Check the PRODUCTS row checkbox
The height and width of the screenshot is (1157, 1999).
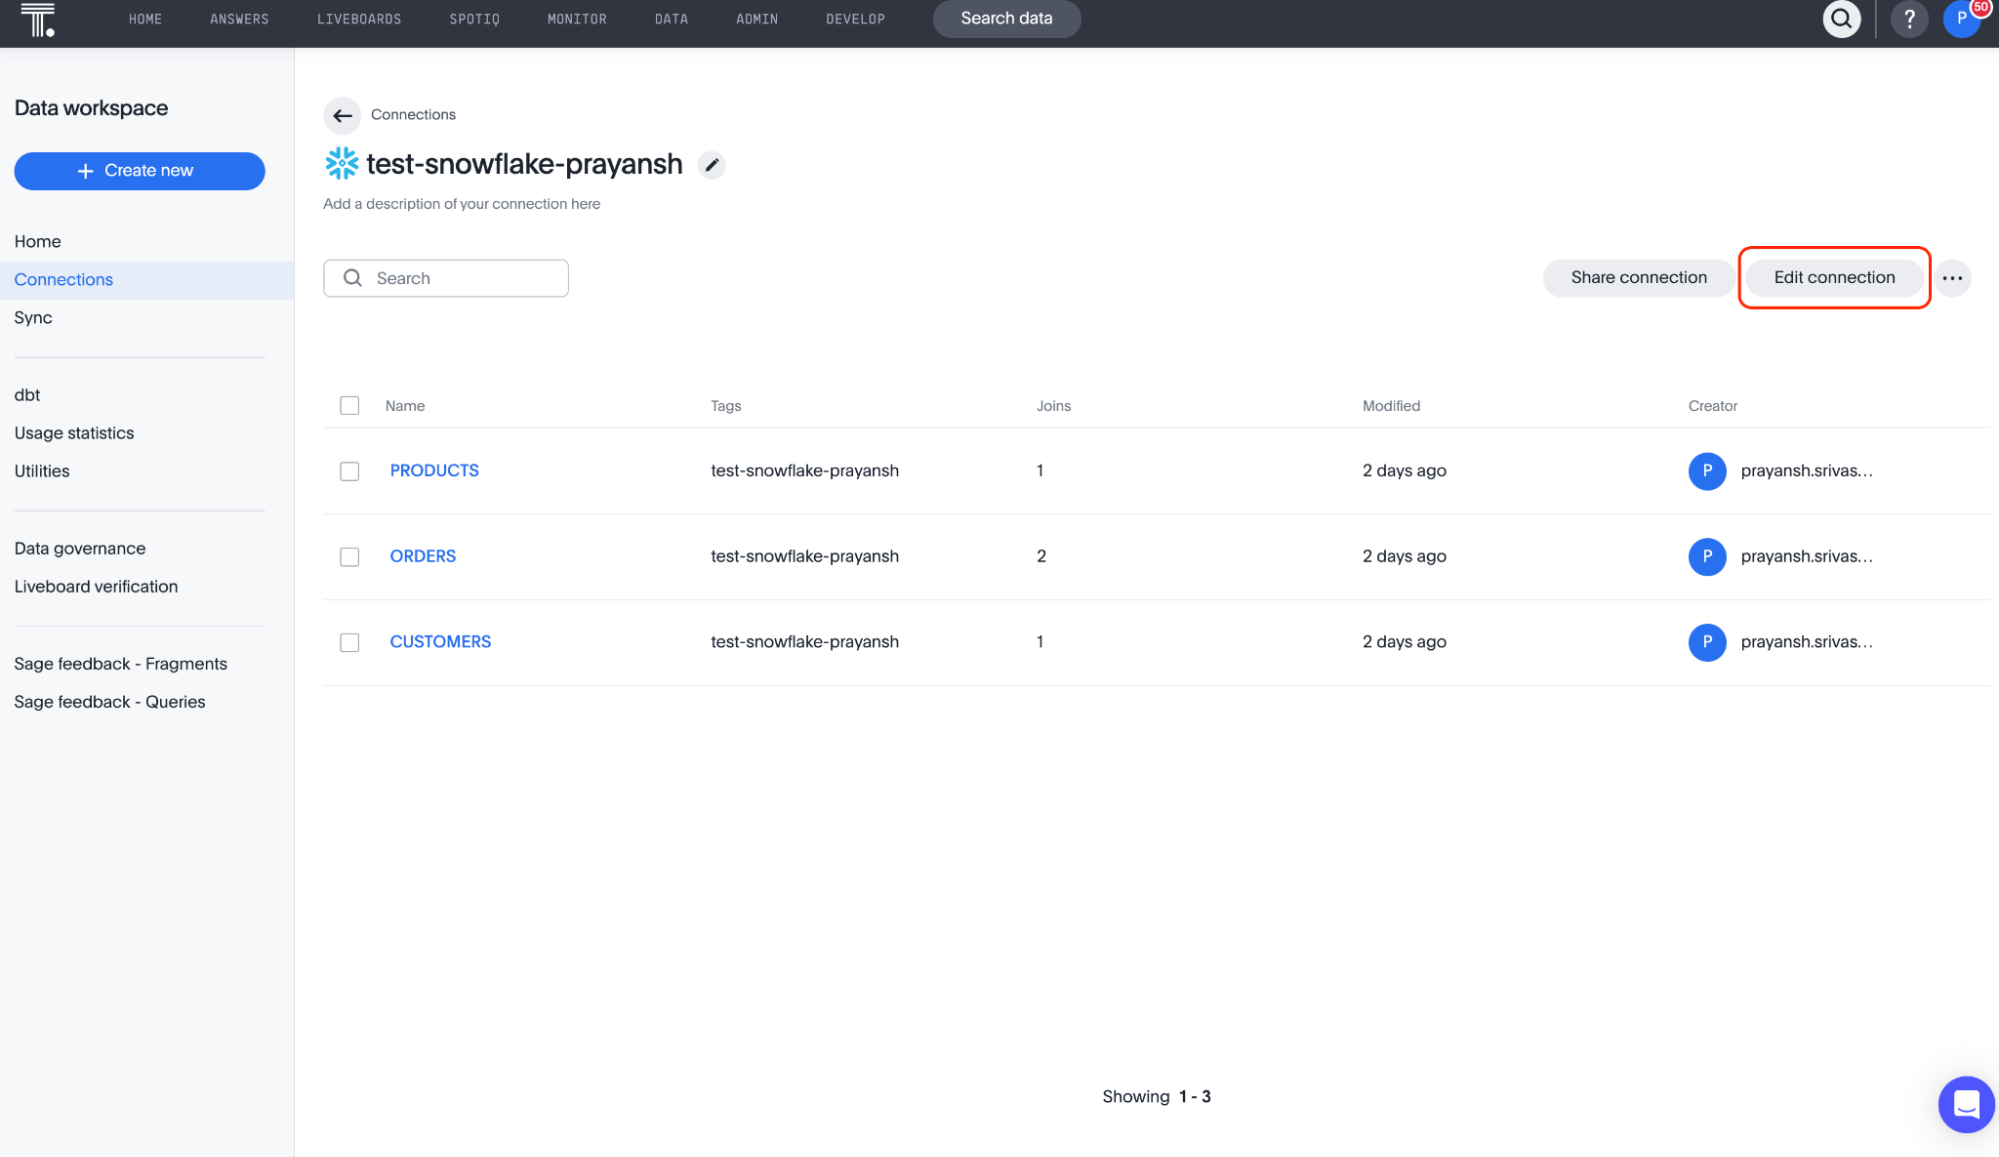349,471
